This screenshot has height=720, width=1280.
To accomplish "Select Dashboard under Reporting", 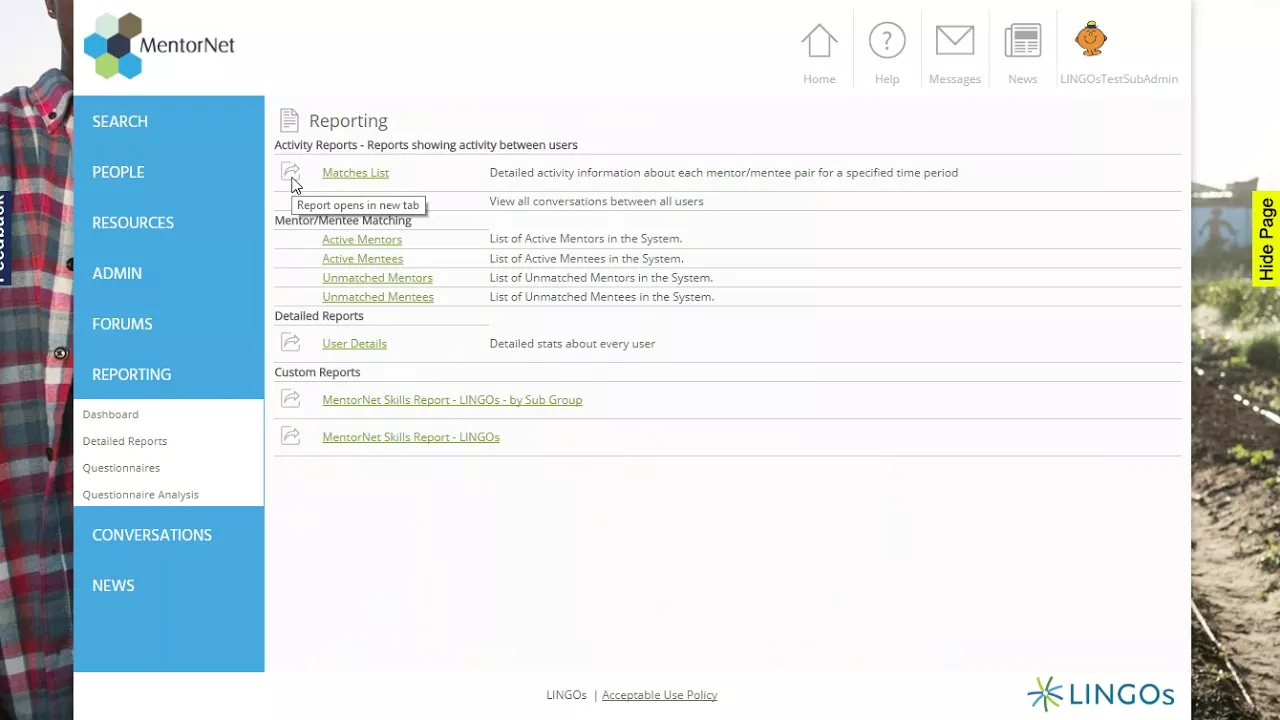I will pyautogui.click(x=110, y=414).
